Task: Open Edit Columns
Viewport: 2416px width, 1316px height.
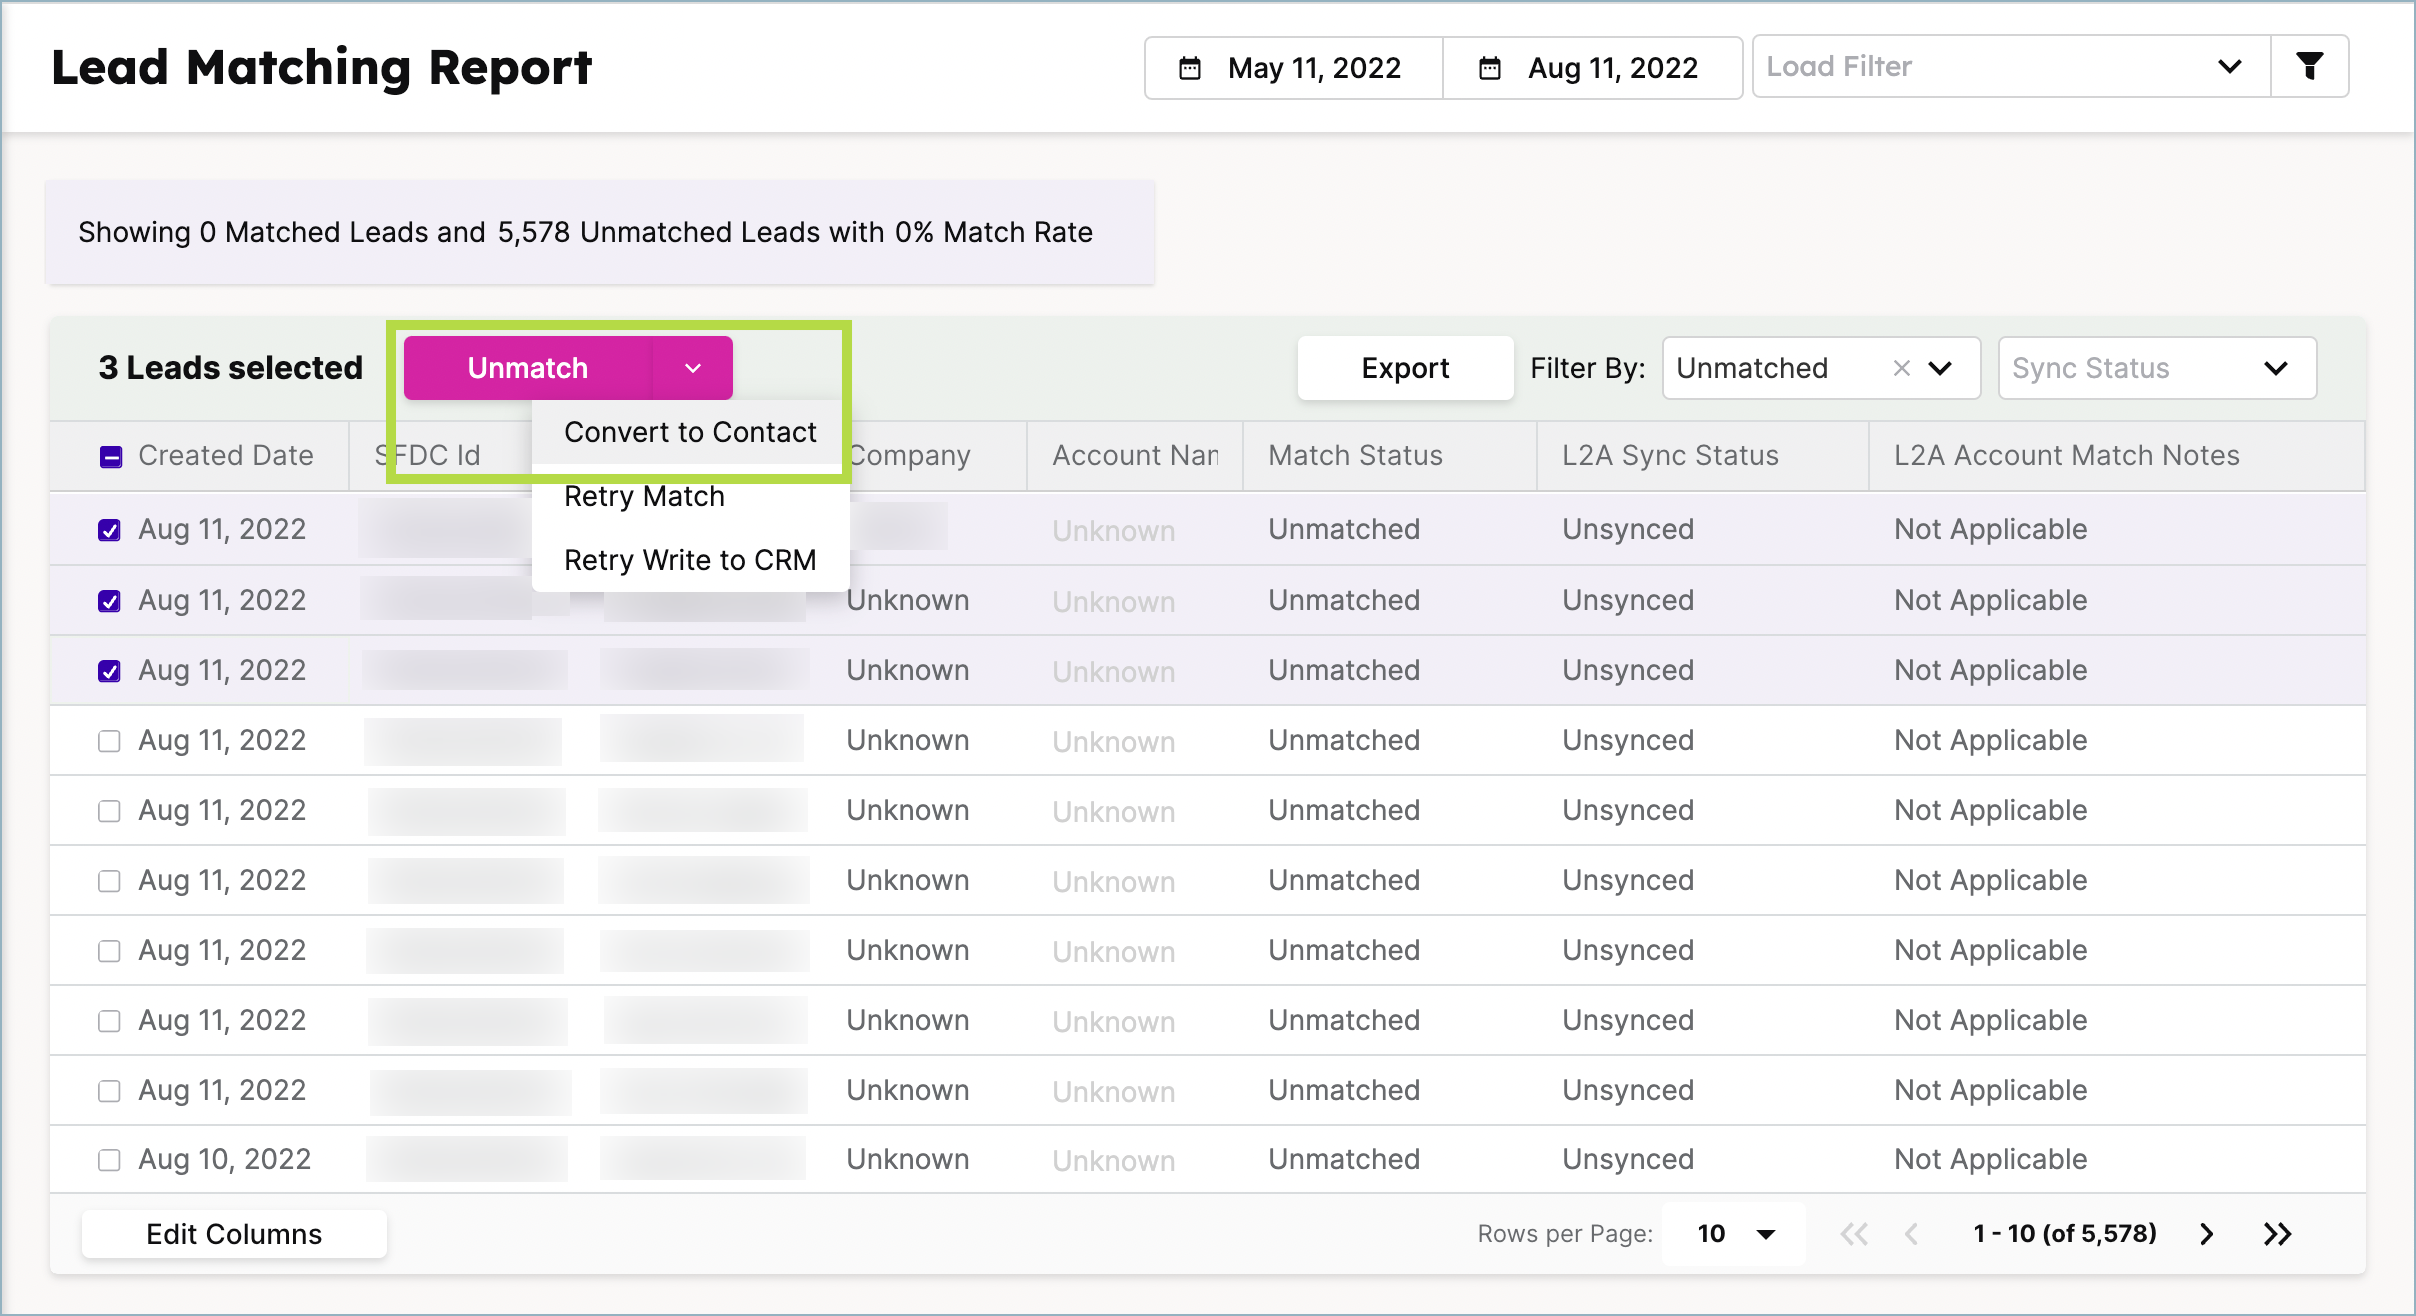Action: [234, 1234]
